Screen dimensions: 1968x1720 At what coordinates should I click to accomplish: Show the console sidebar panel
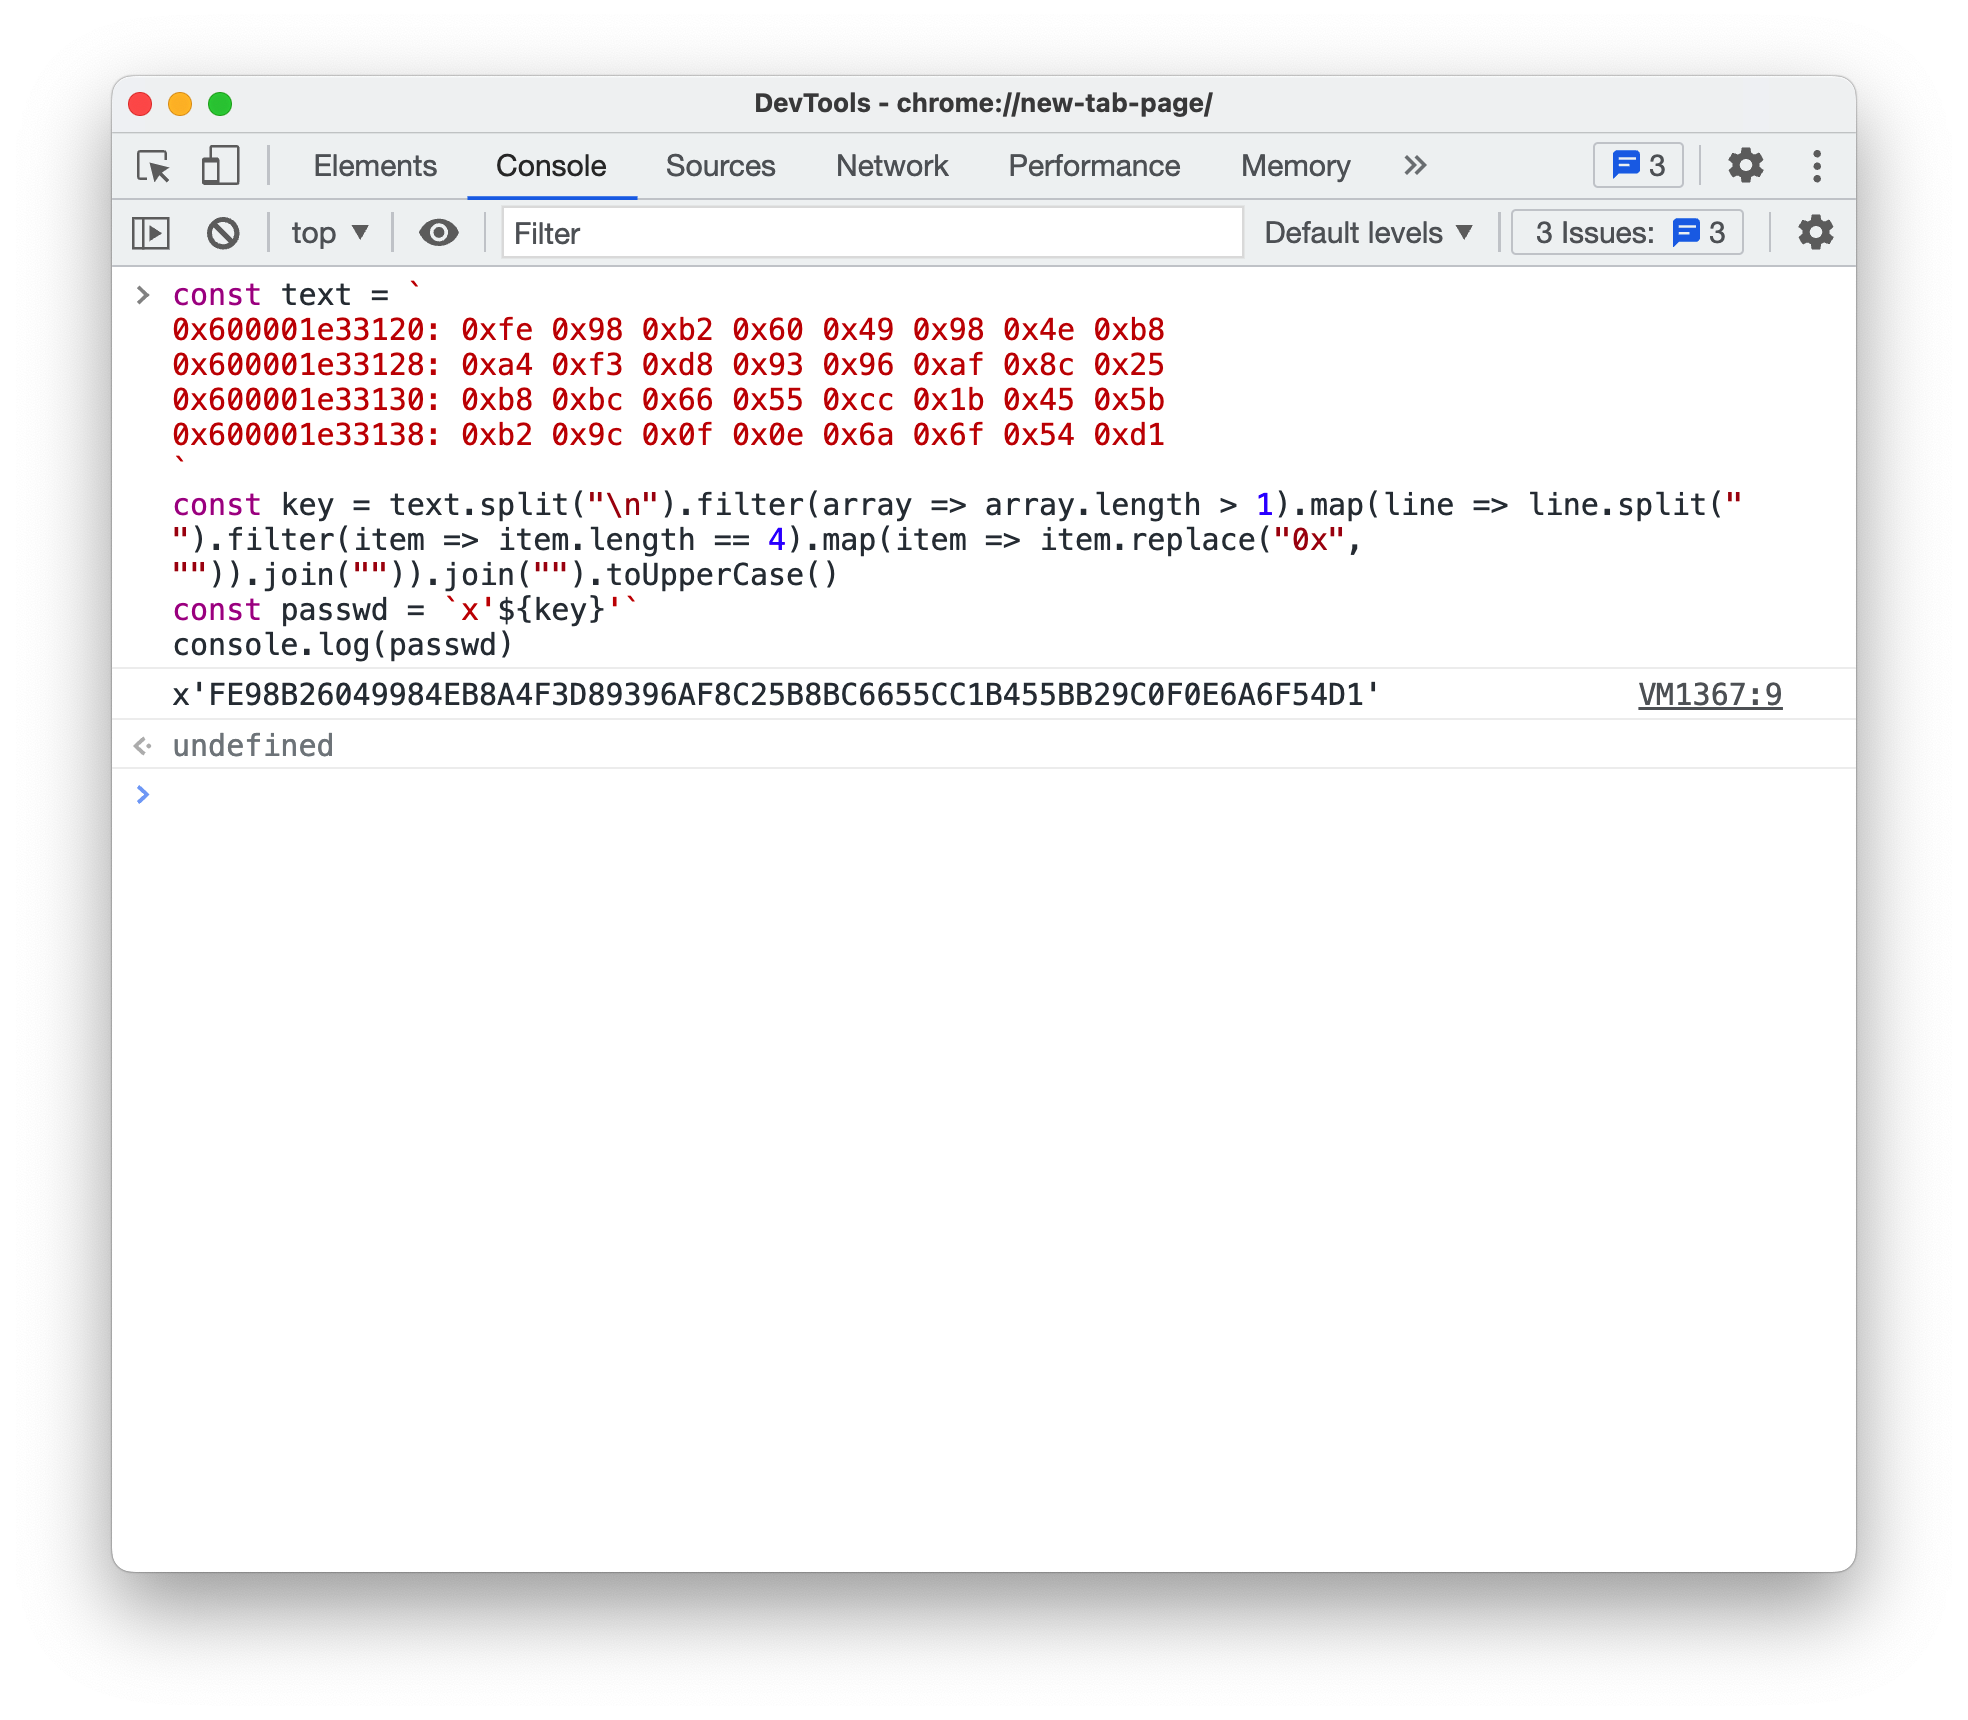[x=151, y=233]
